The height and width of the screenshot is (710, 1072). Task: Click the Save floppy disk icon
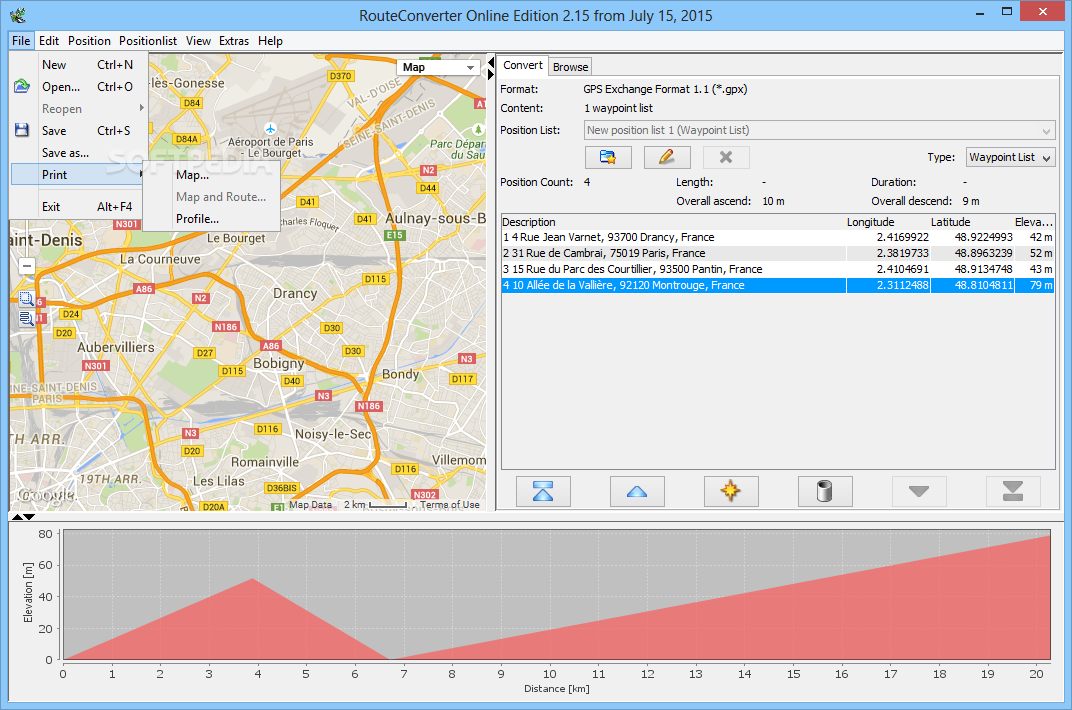coord(21,130)
